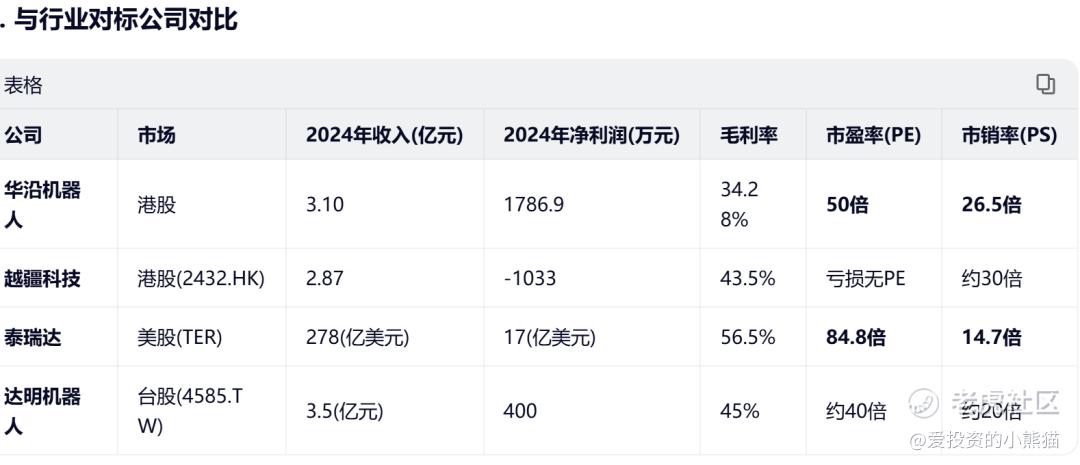Click the 26.5倍 PS value

point(991,205)
